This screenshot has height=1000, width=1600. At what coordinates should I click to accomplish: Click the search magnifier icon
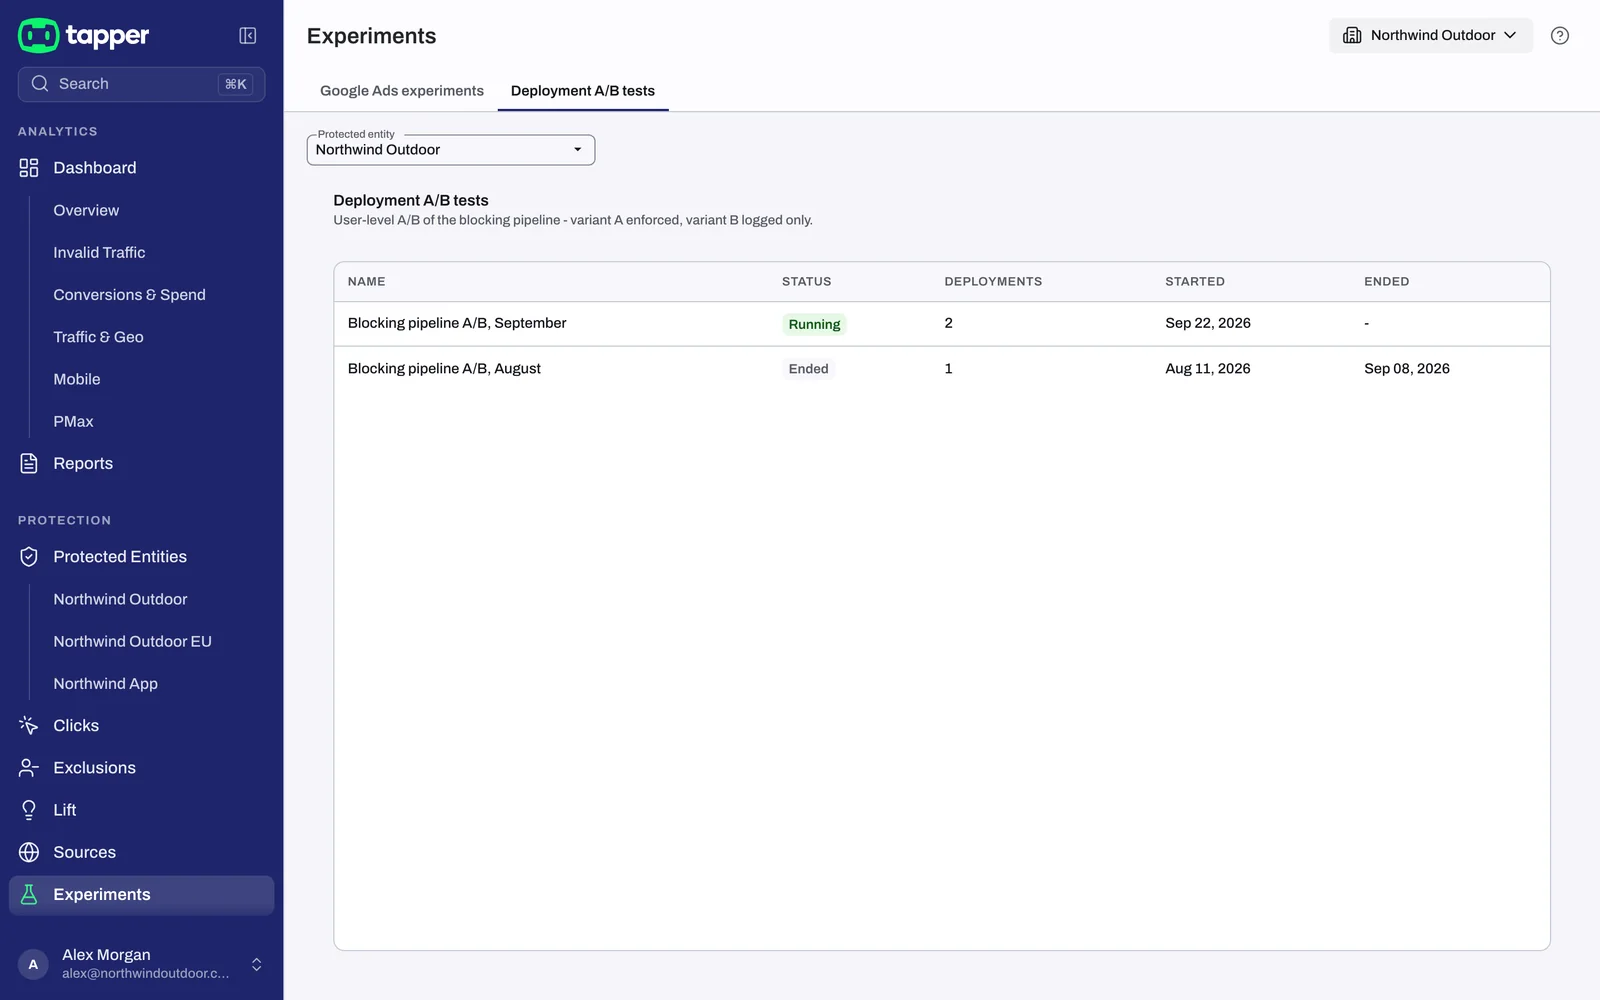click(x=40, y=84)
